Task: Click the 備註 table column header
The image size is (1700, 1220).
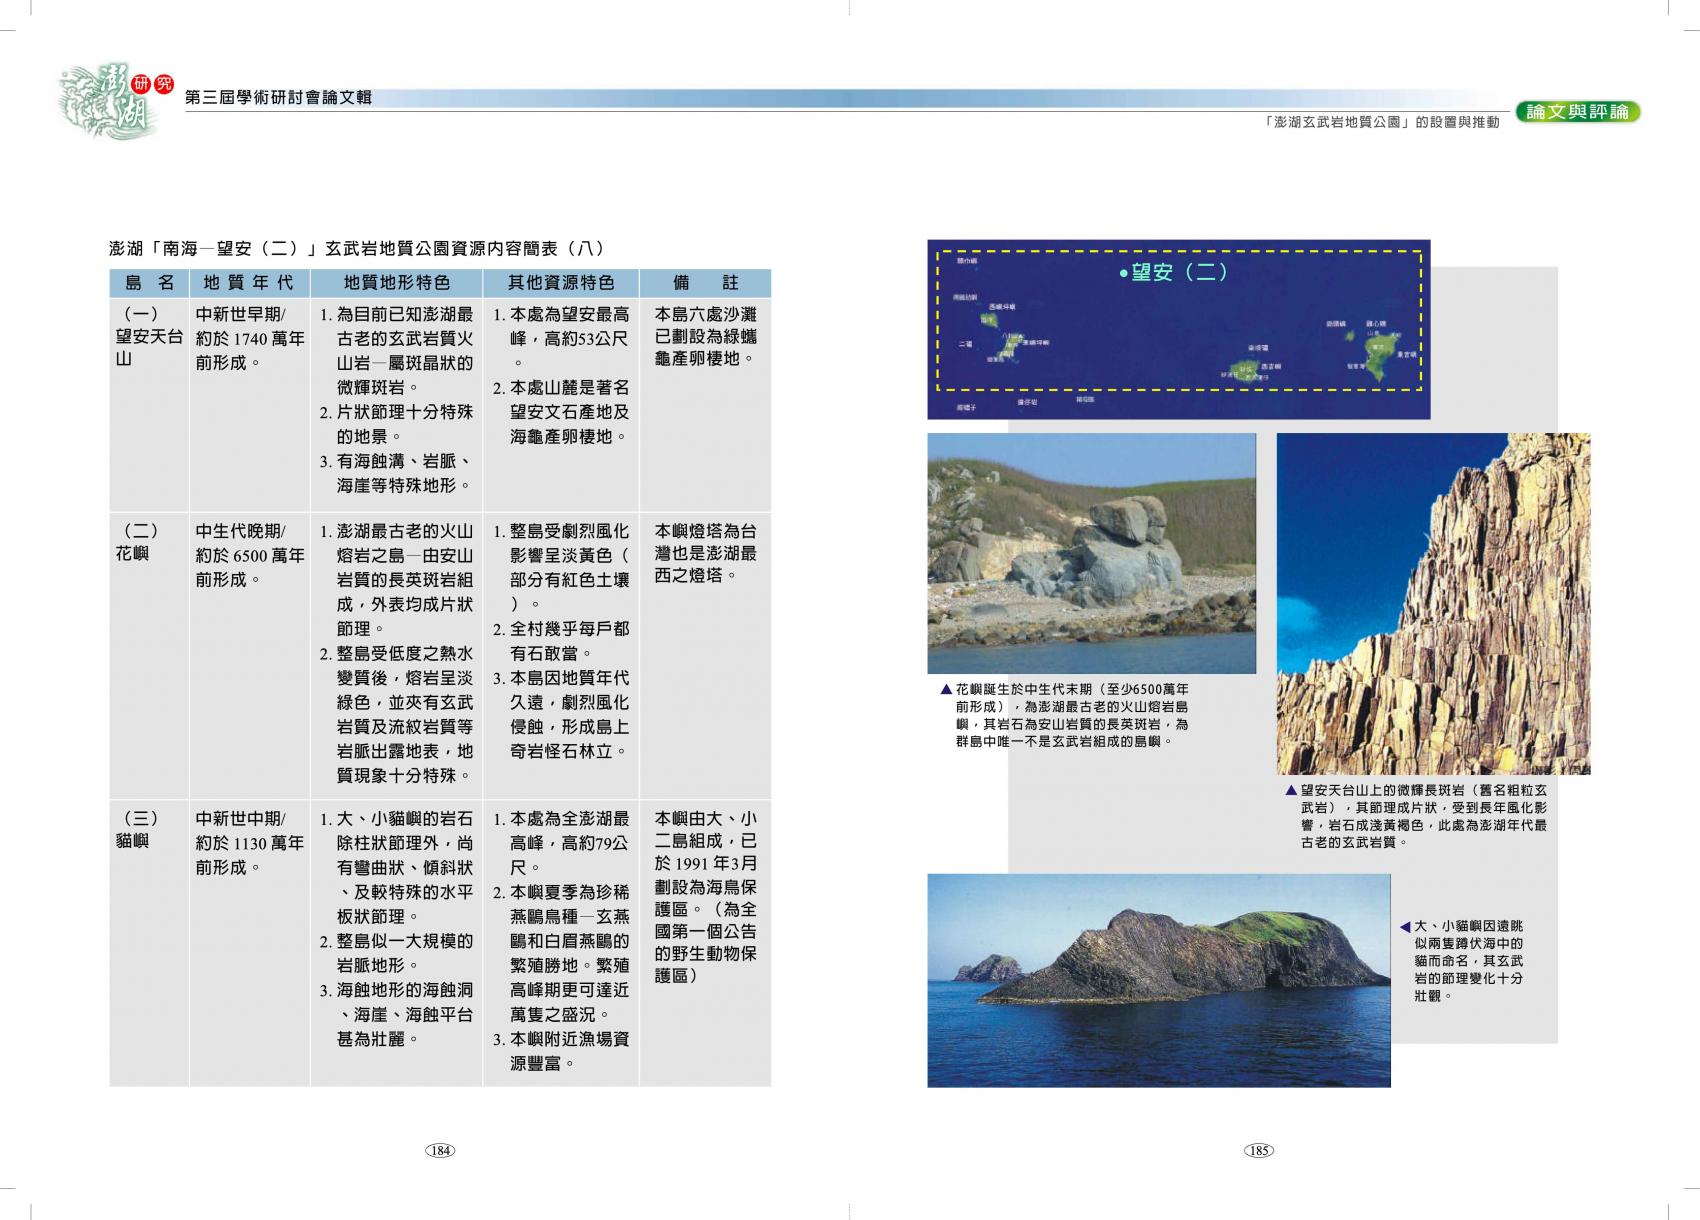Action: click(705, 283)
